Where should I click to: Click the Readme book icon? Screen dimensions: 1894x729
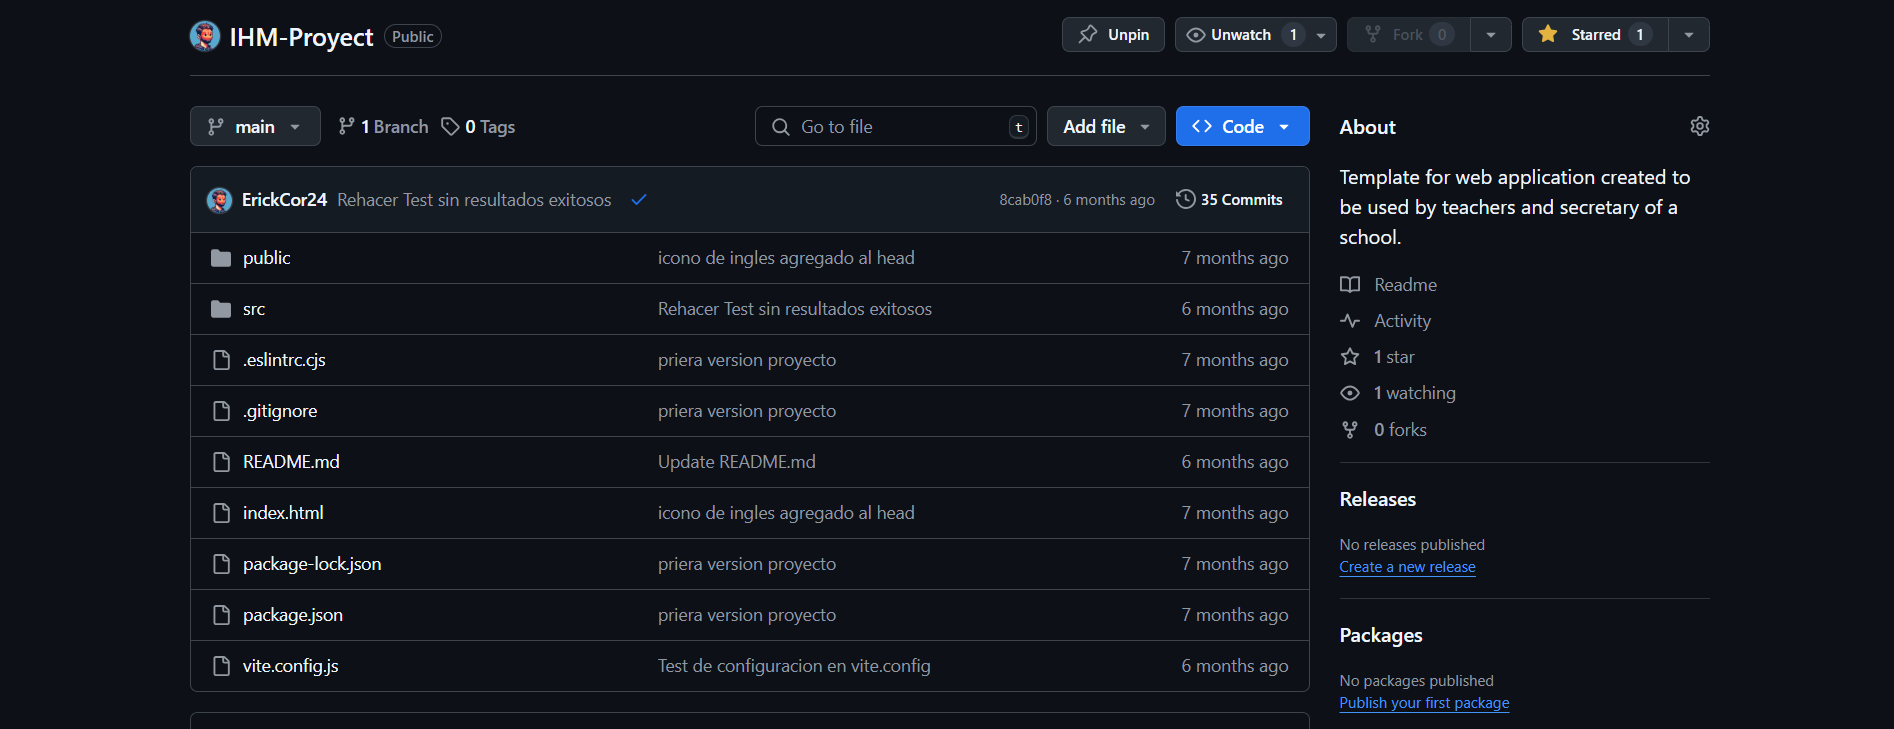[1350, 285]
